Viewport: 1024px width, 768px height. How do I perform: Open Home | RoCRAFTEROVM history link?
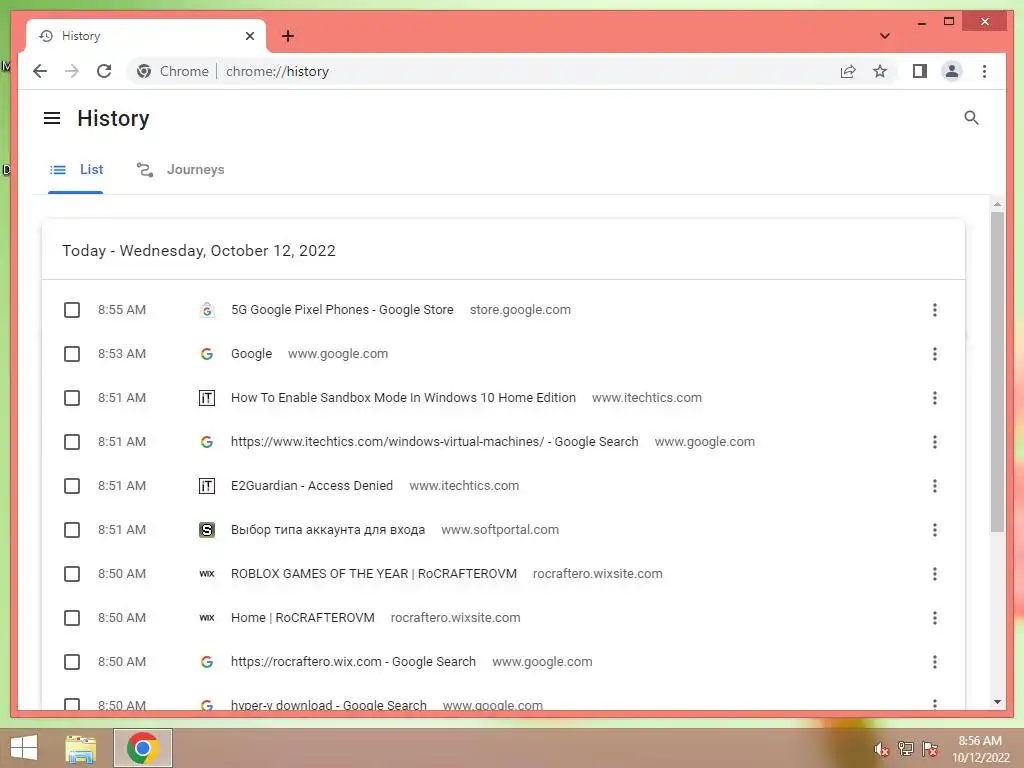click(302, 618)
